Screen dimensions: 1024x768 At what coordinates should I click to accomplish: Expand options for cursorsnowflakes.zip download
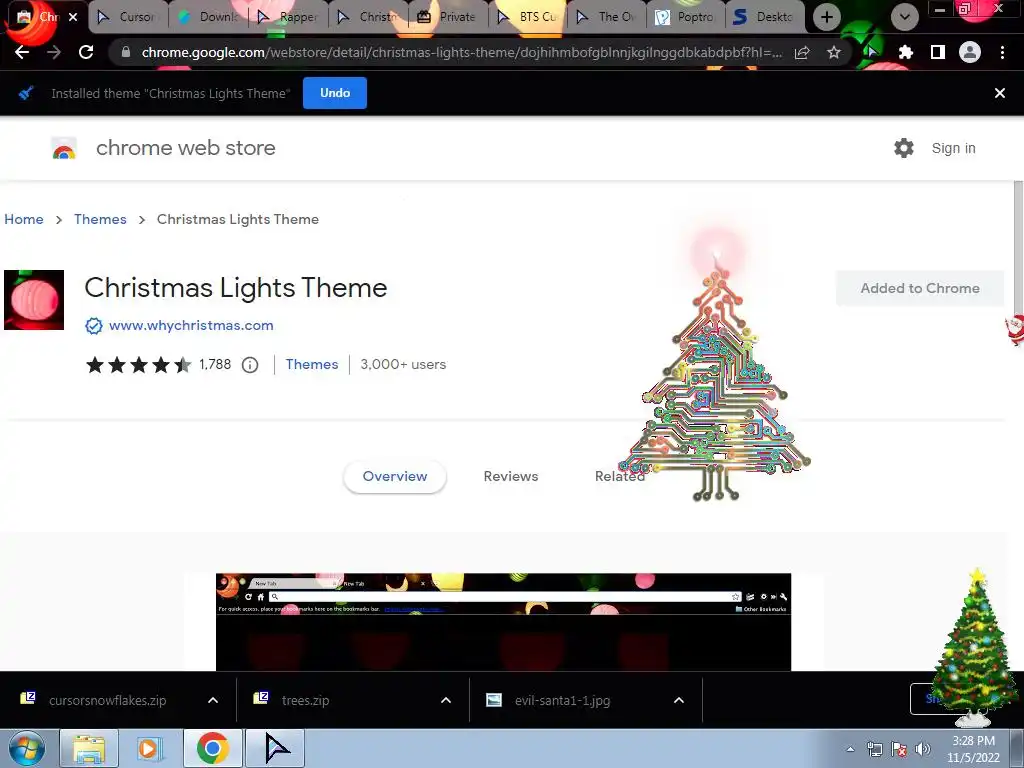[x=213, y=700]
